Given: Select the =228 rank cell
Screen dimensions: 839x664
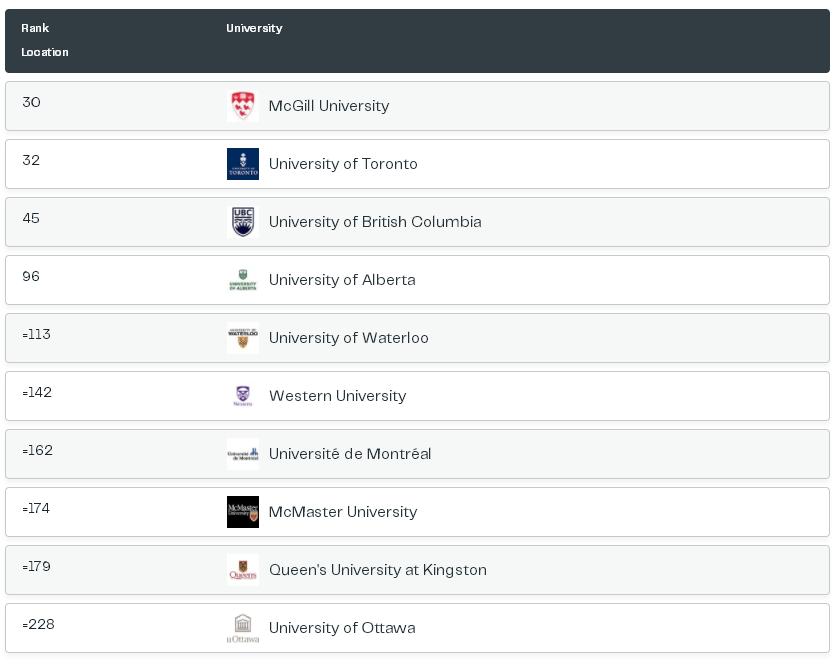Looking at the screenshot, I should [39, 624].
